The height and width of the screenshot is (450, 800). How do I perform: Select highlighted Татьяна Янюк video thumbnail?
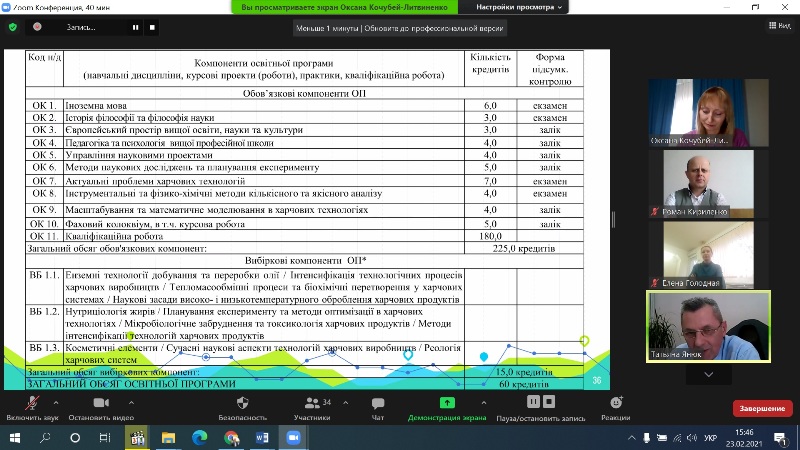tap(708, 327)
